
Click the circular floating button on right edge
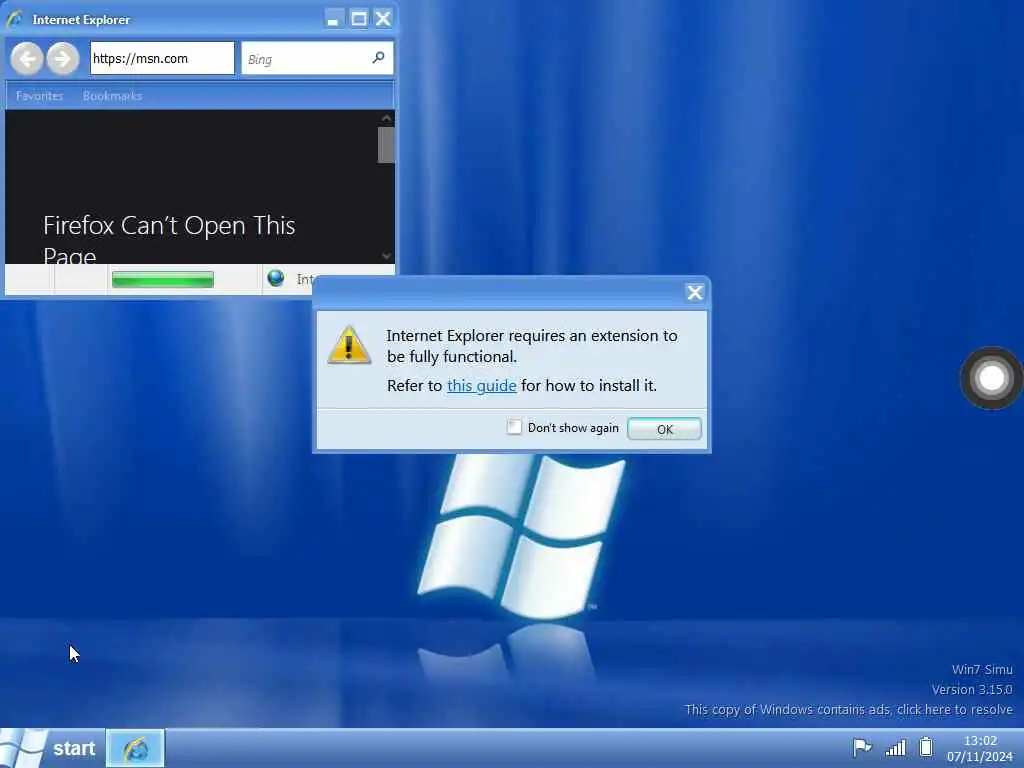tap(991, 378)
